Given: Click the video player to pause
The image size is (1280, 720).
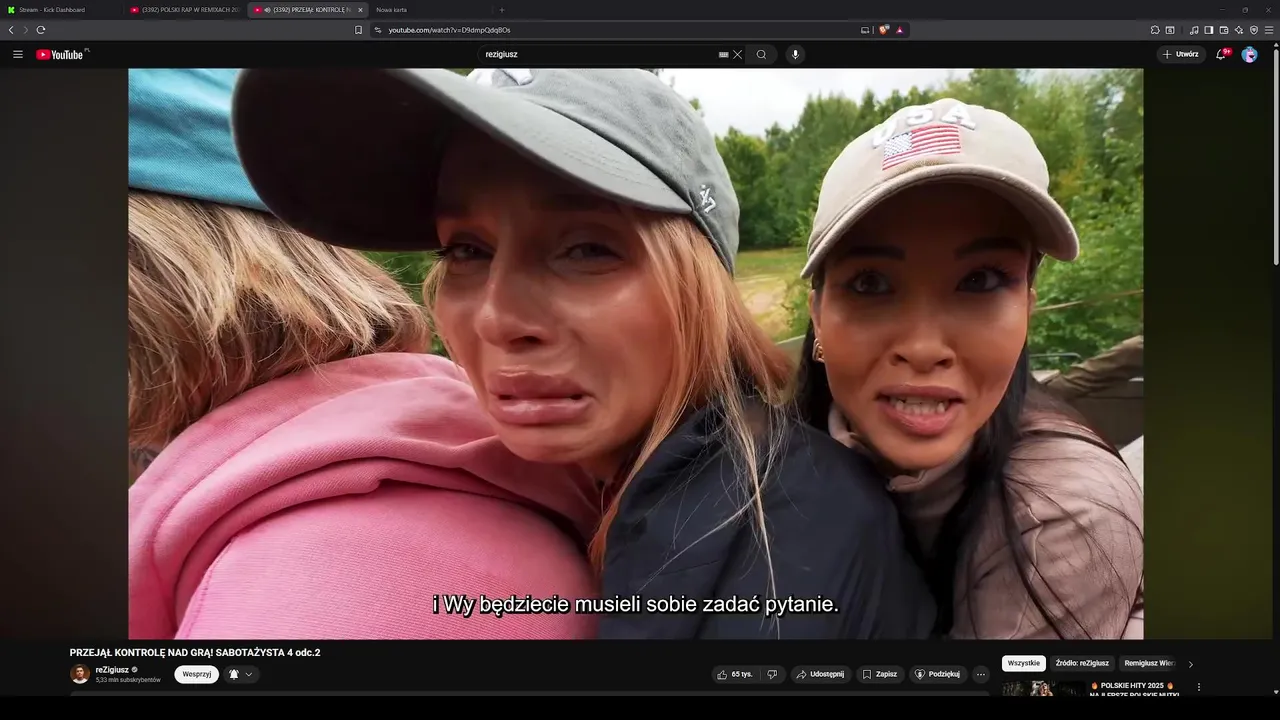Looking at the screenshot, I should (x=636, y=354).
